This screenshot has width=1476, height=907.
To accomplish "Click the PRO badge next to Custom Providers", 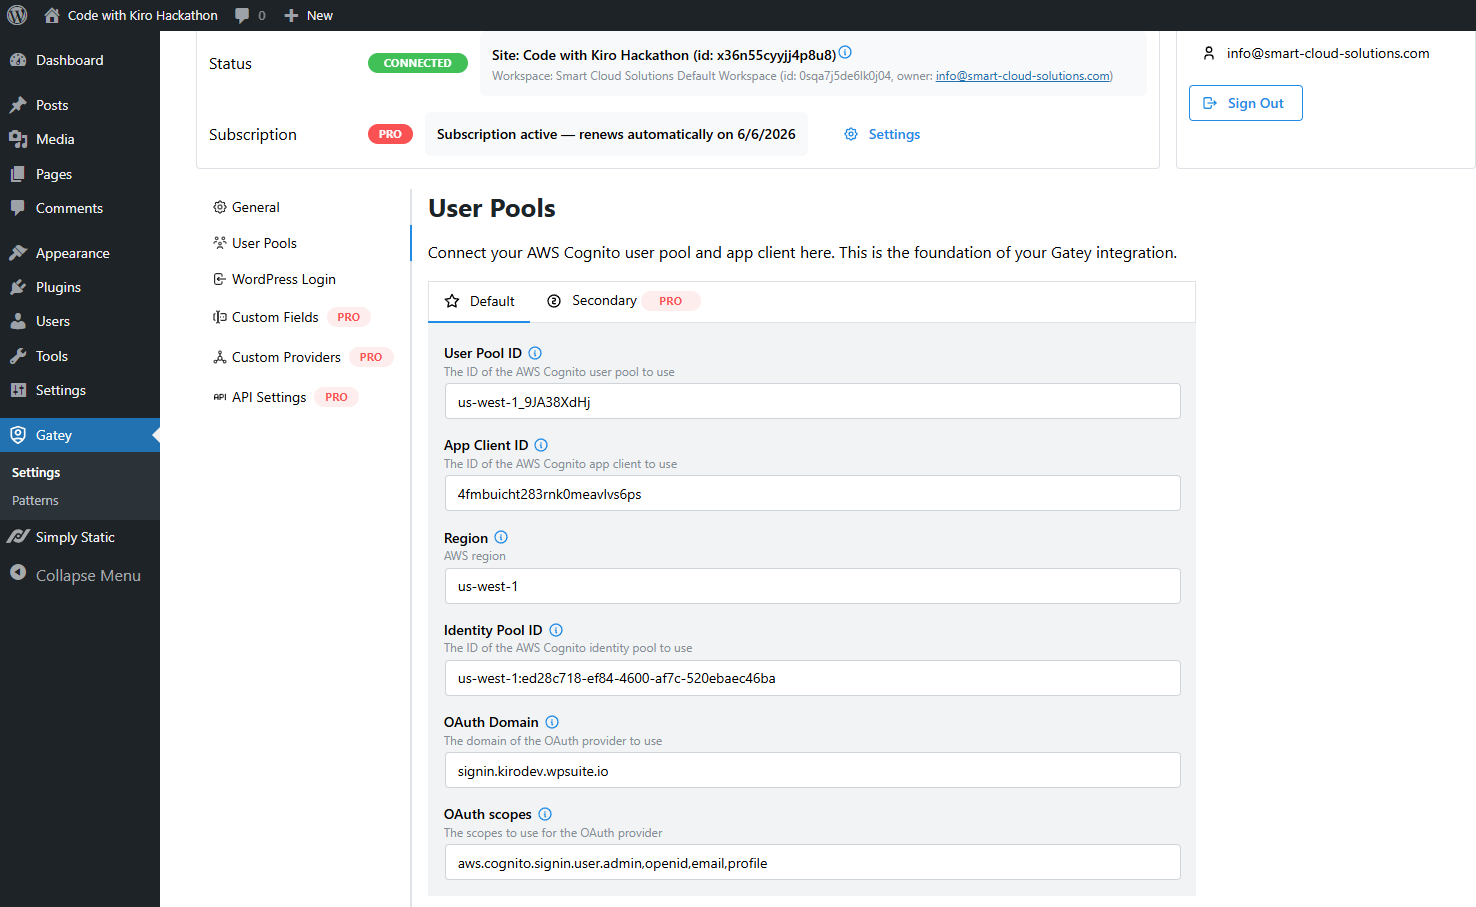I will 371,357.
